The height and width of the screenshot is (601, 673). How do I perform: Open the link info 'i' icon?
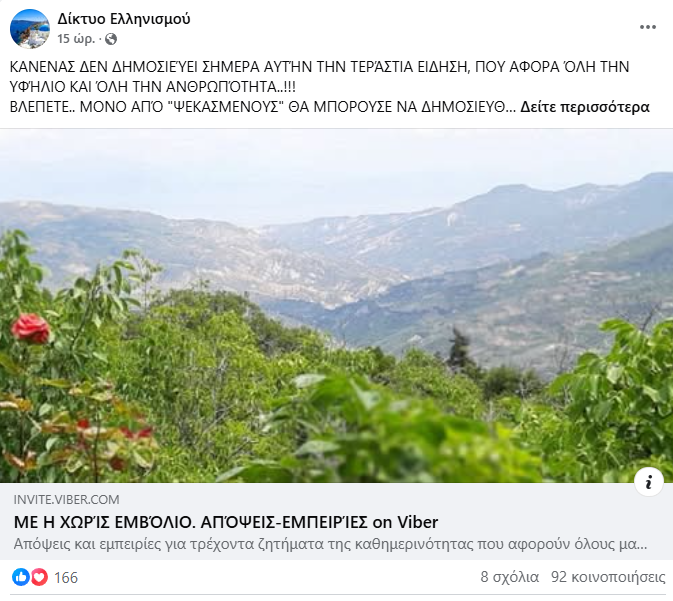click(x=649, y=482)
